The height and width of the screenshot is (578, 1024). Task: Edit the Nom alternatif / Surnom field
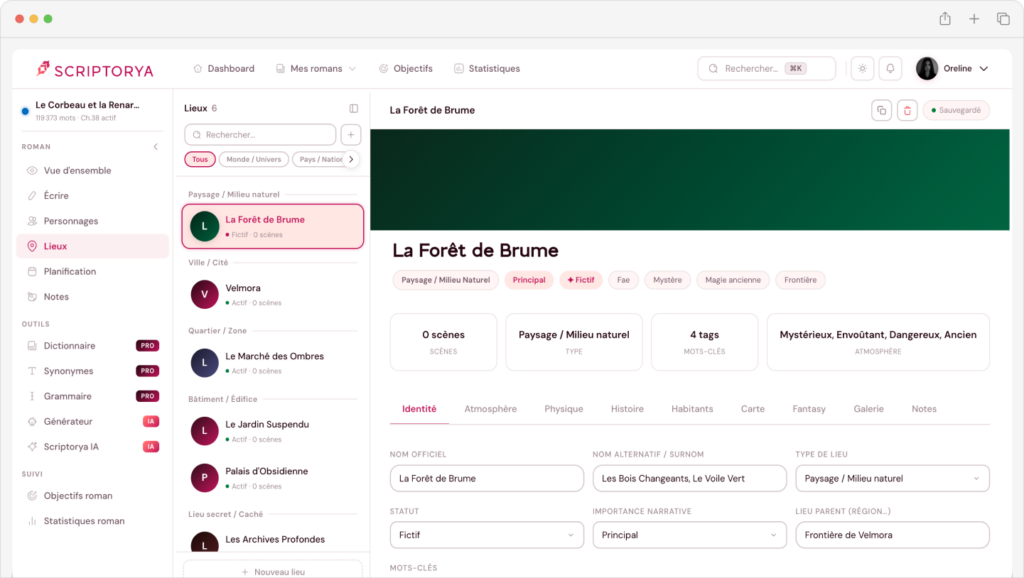coord(690,478)
